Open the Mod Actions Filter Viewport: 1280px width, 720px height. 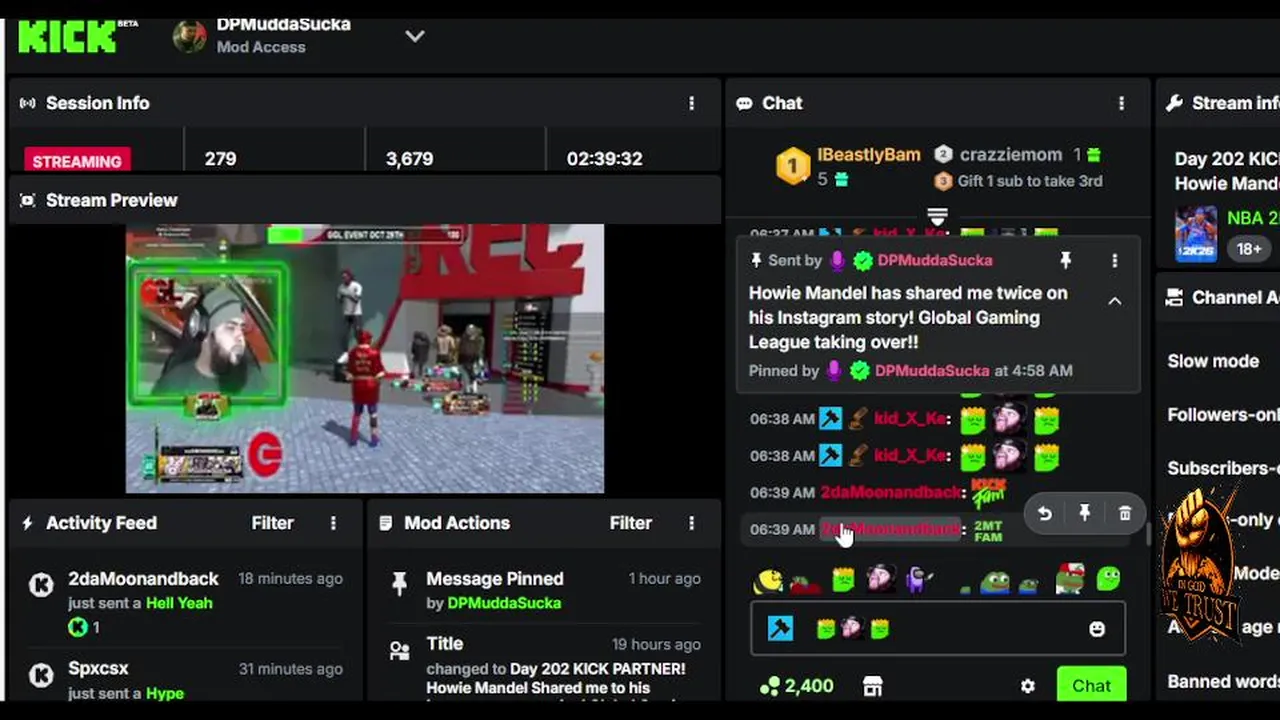coord(630,523)
